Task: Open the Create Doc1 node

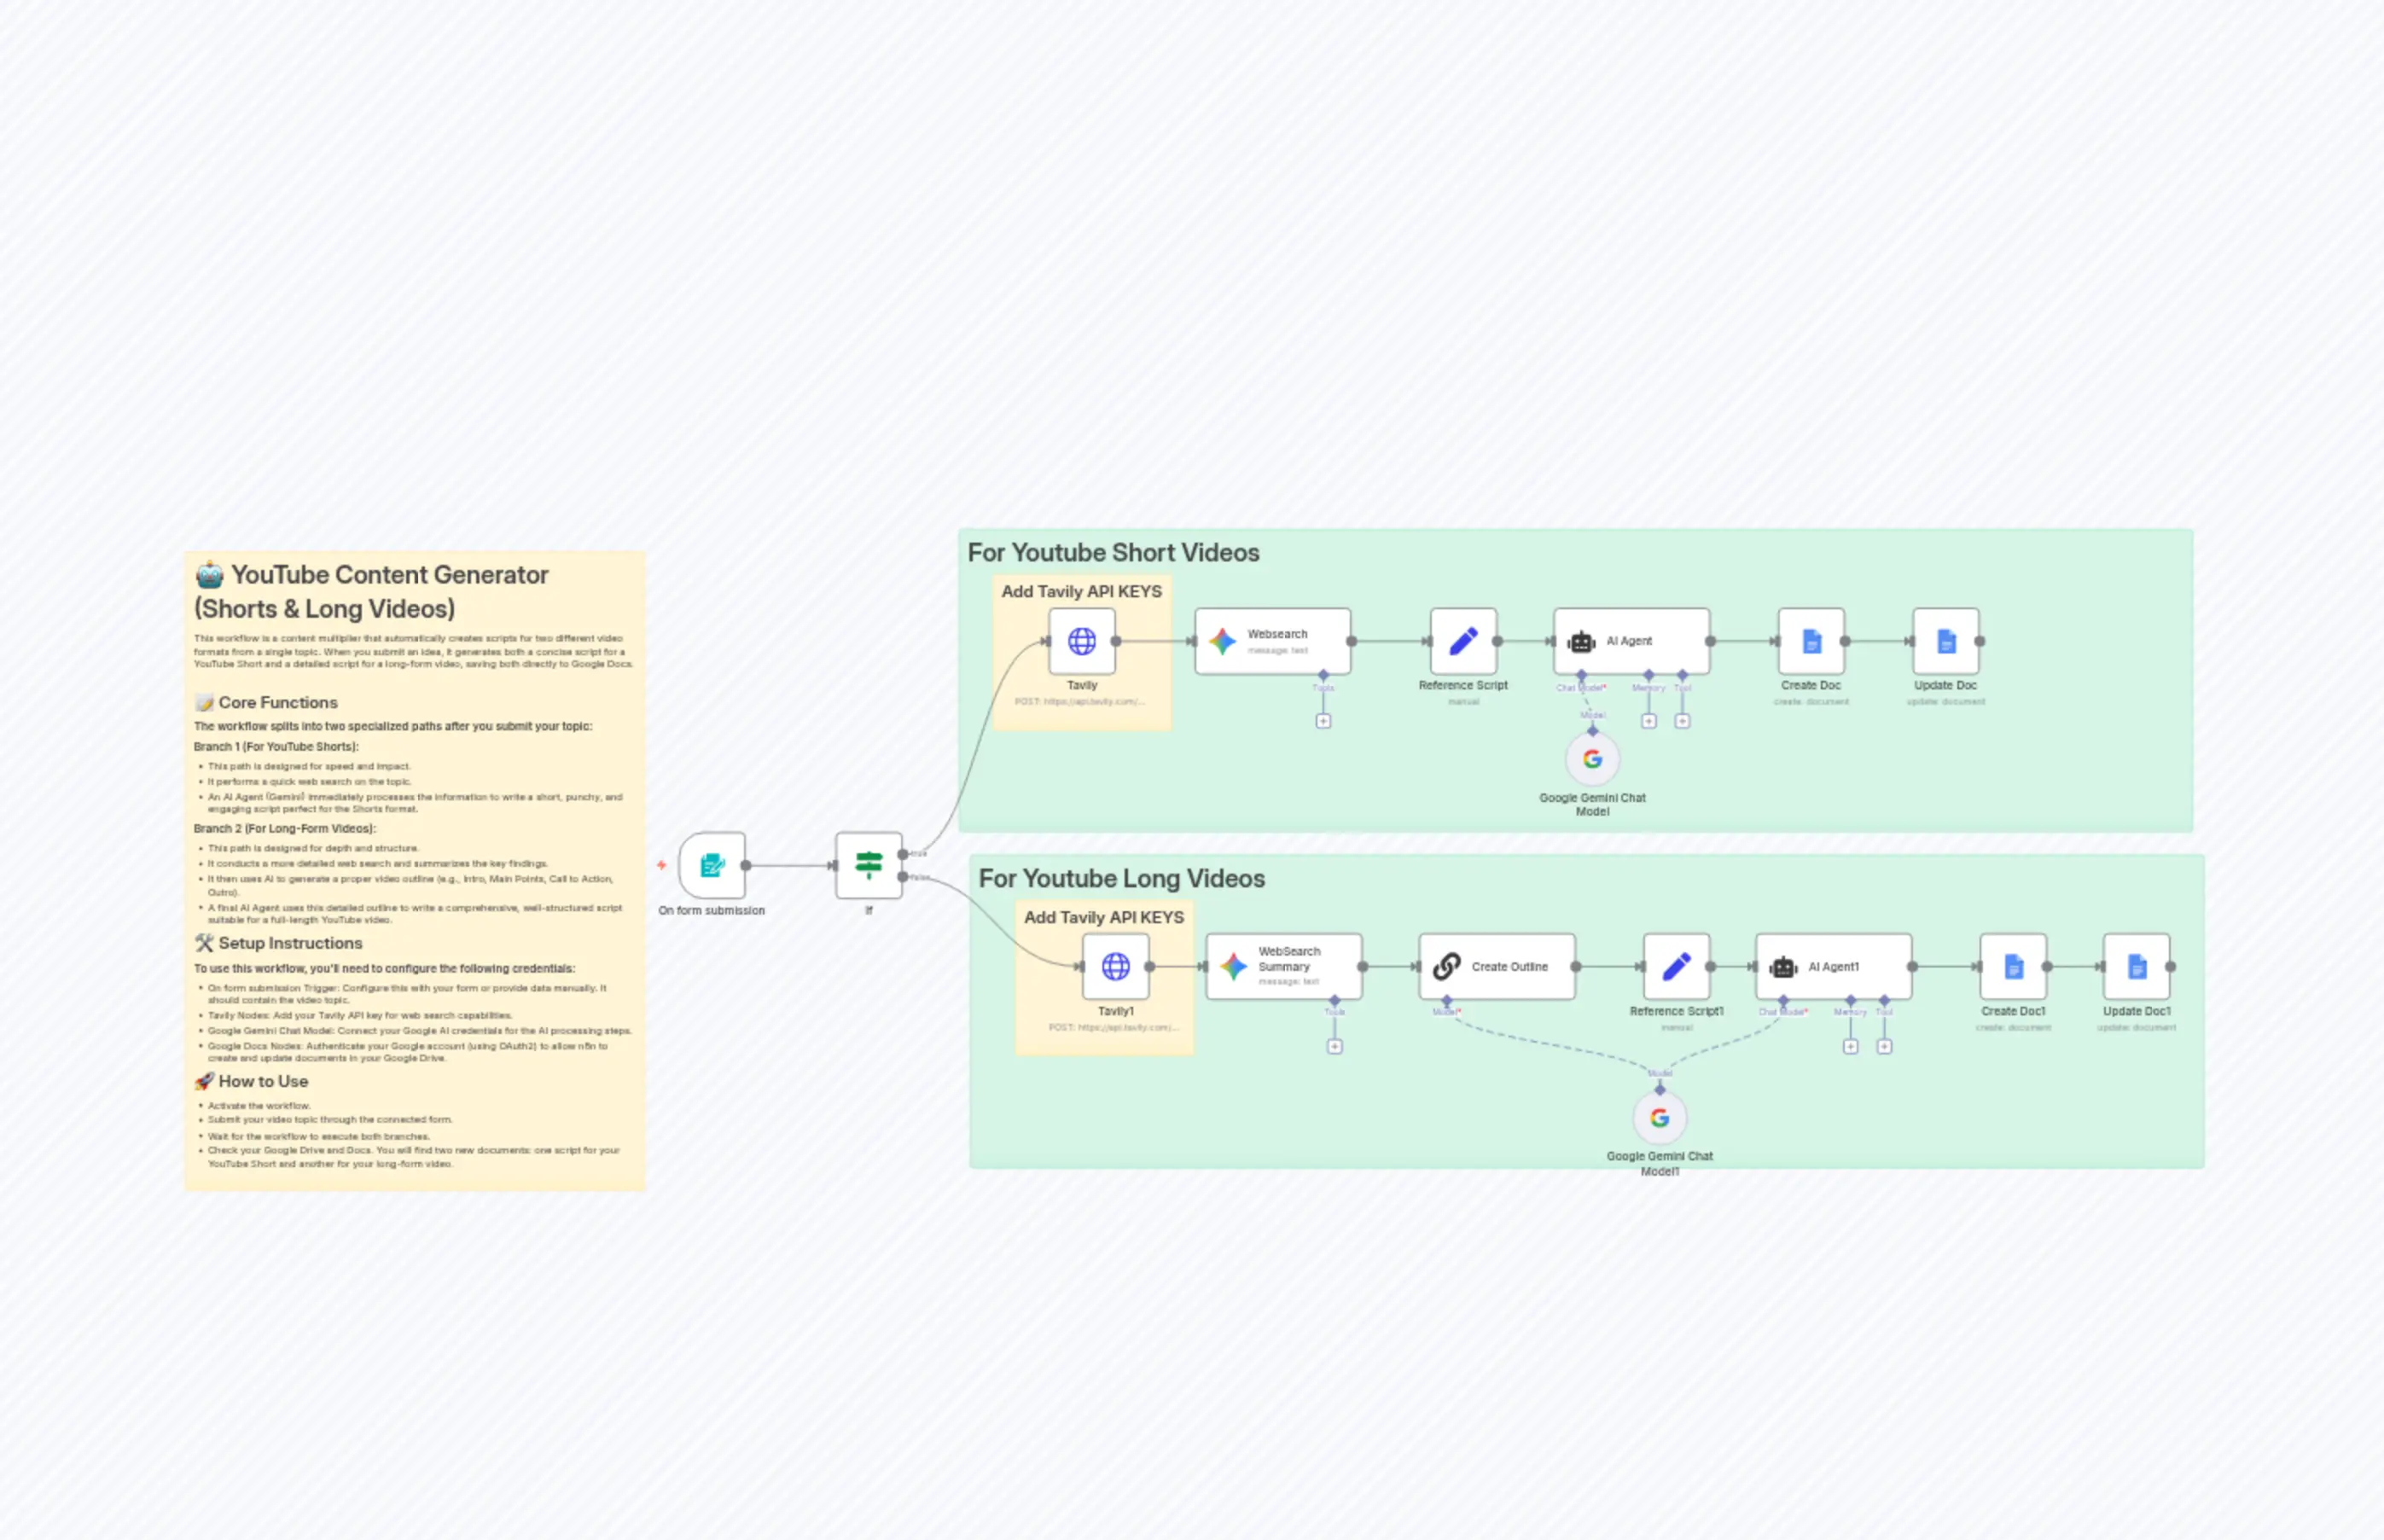Action: (2013, 966)
